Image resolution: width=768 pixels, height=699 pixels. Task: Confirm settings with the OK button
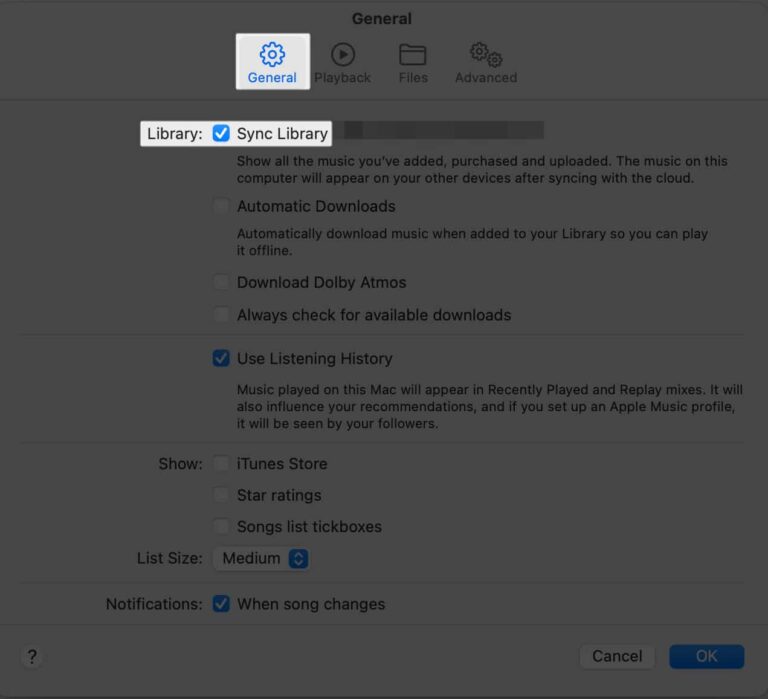click(x=706, y=656)
